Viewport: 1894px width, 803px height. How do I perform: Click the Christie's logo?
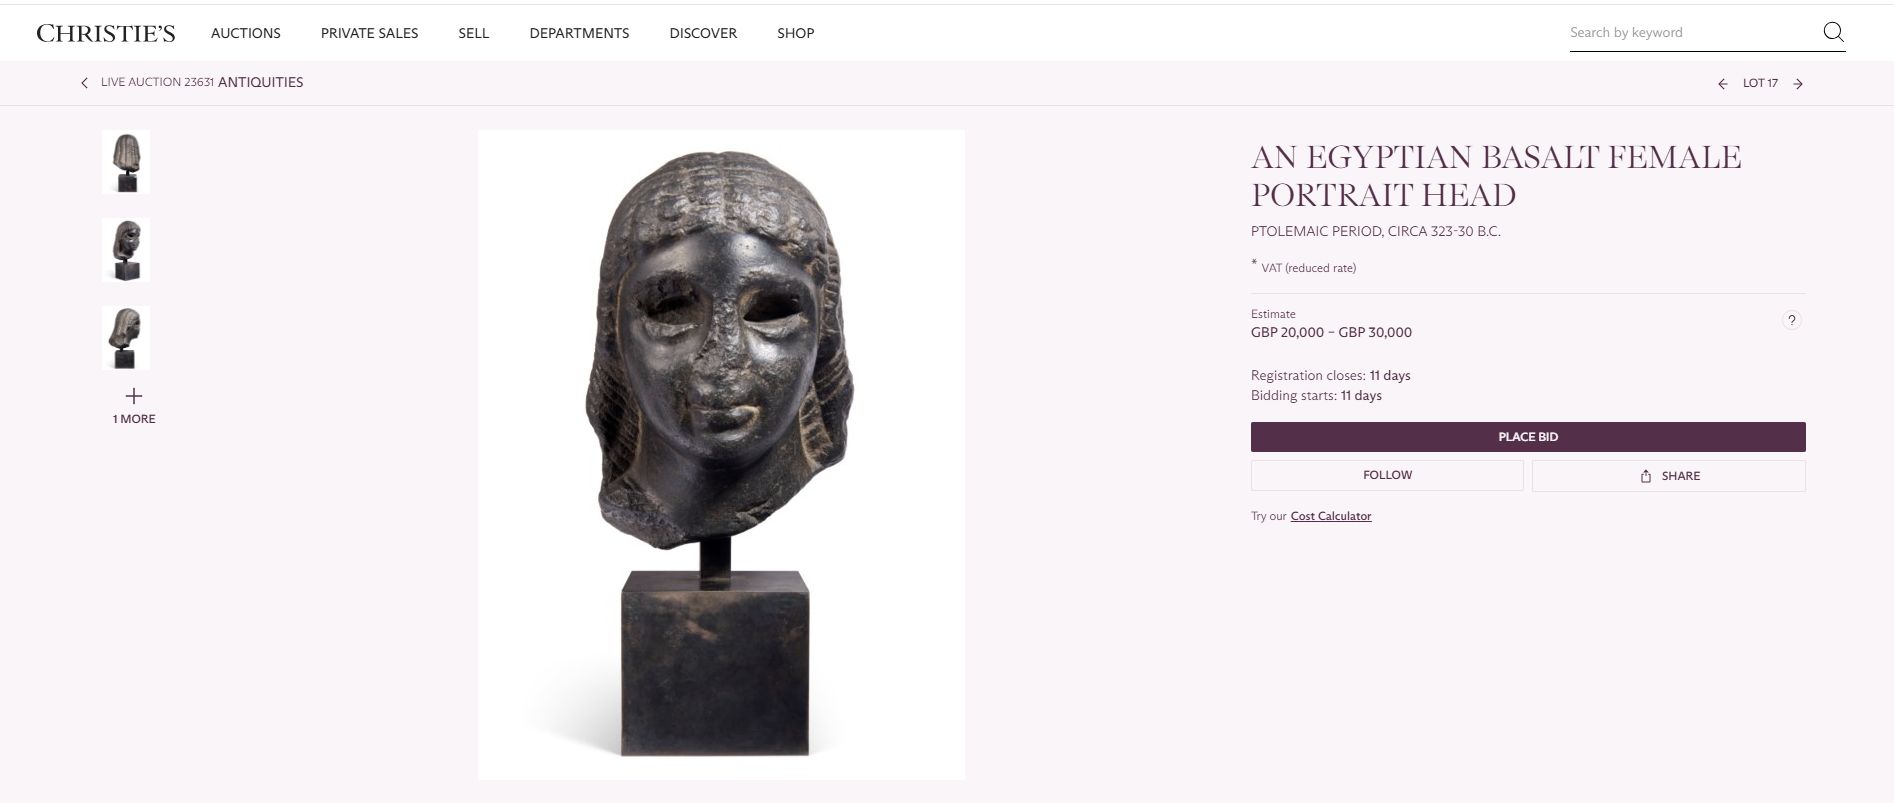tap(106, 33)
